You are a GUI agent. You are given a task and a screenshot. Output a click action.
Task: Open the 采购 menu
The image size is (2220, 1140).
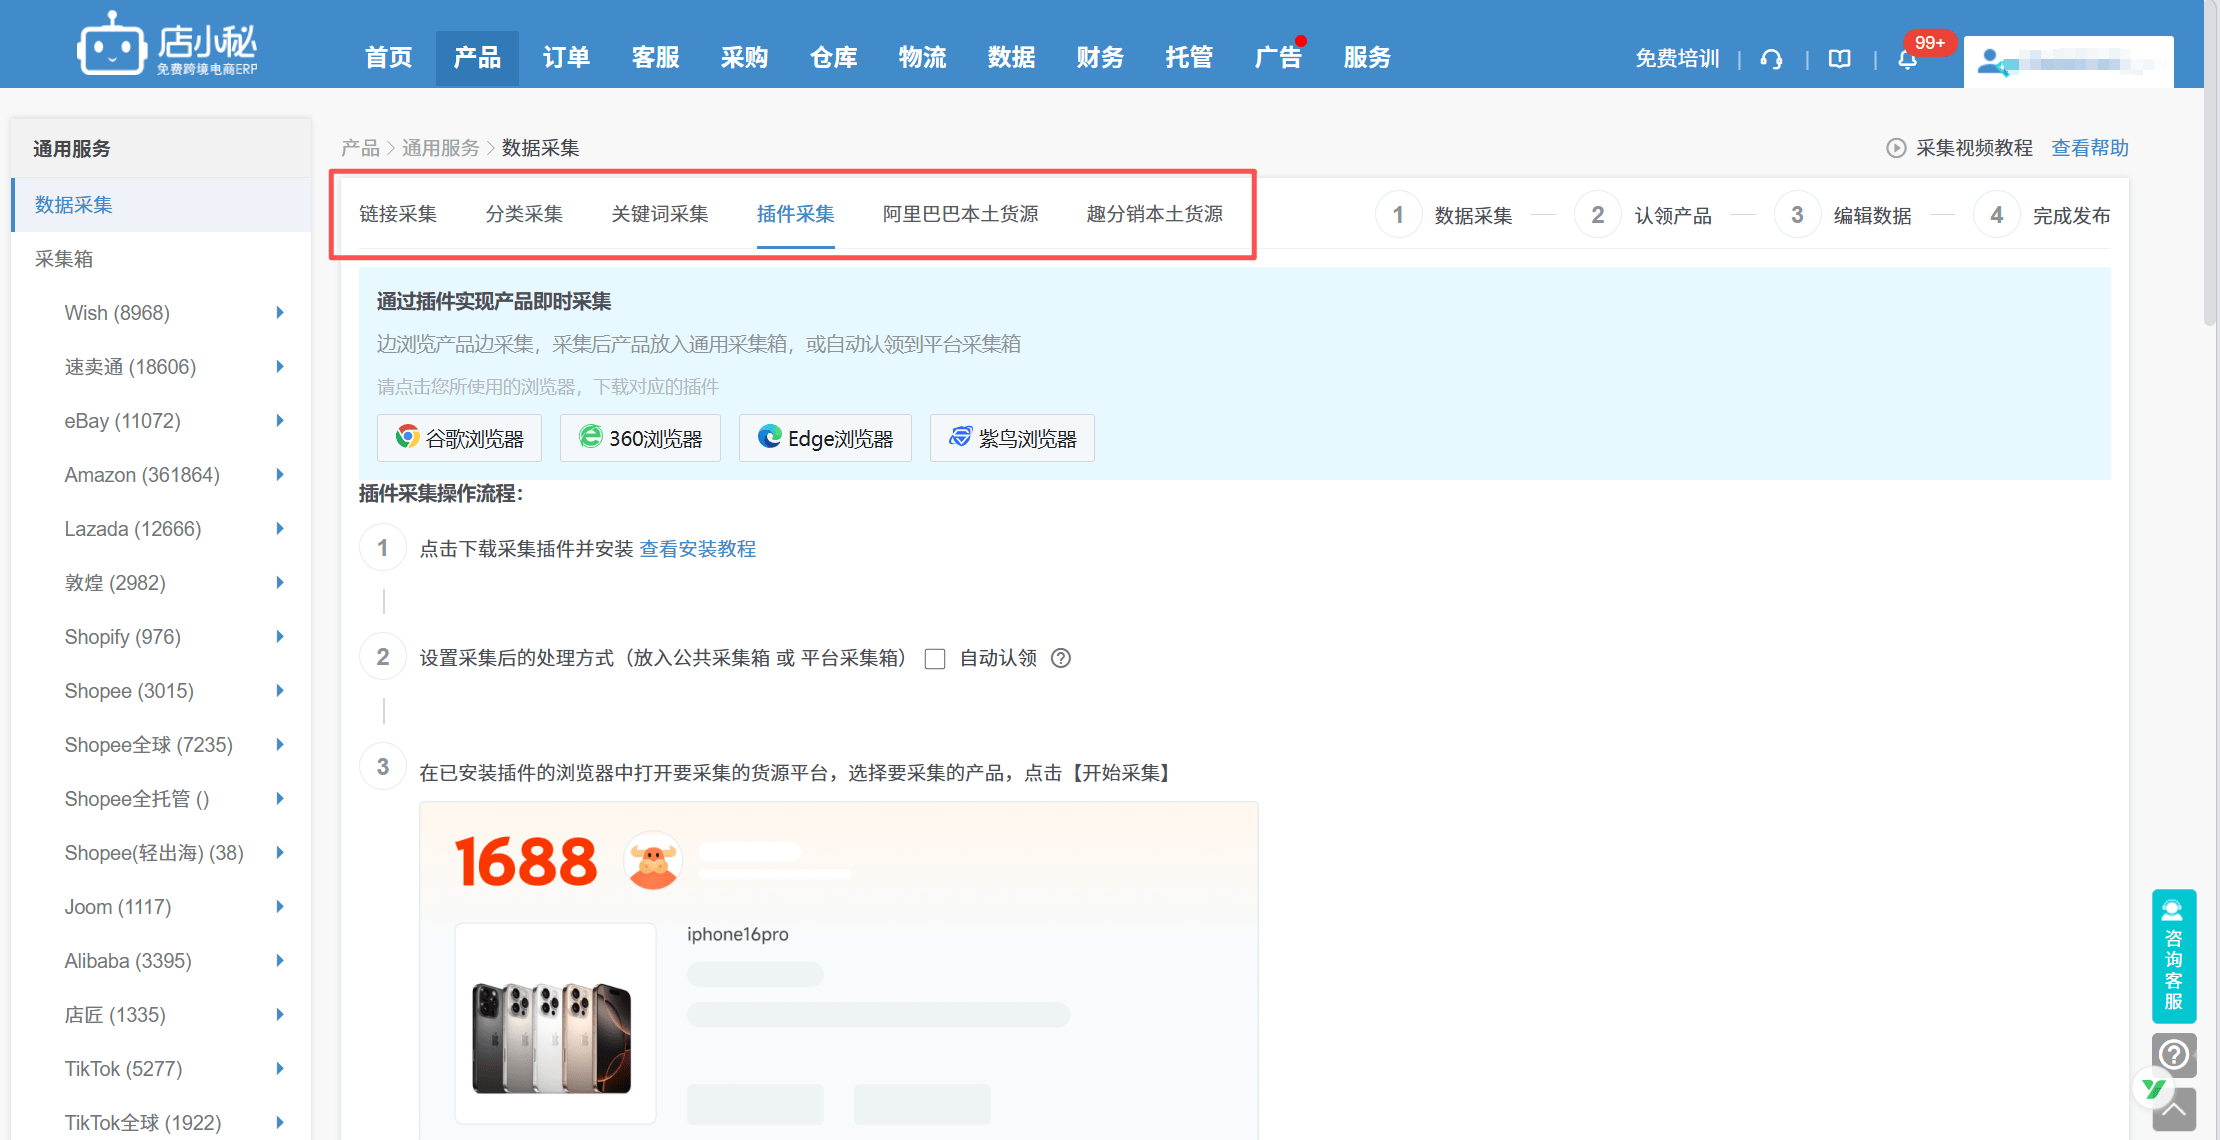click(x=744, y=58)
